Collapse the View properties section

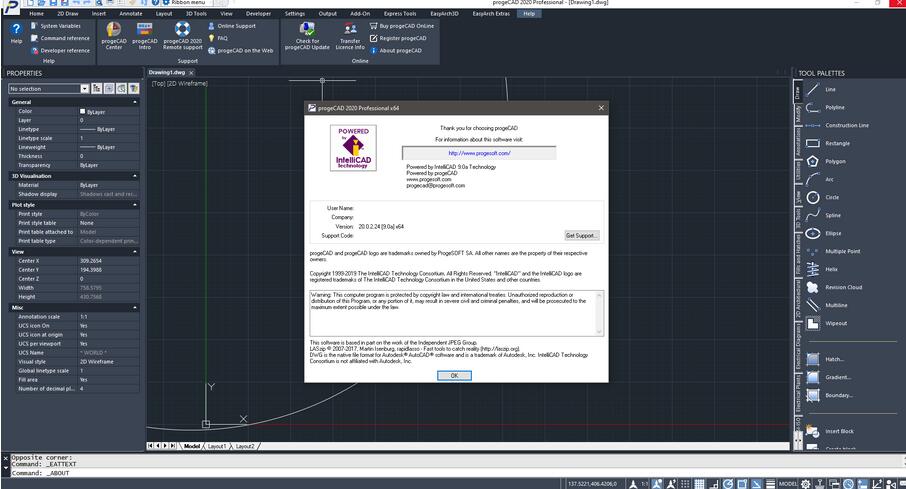click(135, 251)
